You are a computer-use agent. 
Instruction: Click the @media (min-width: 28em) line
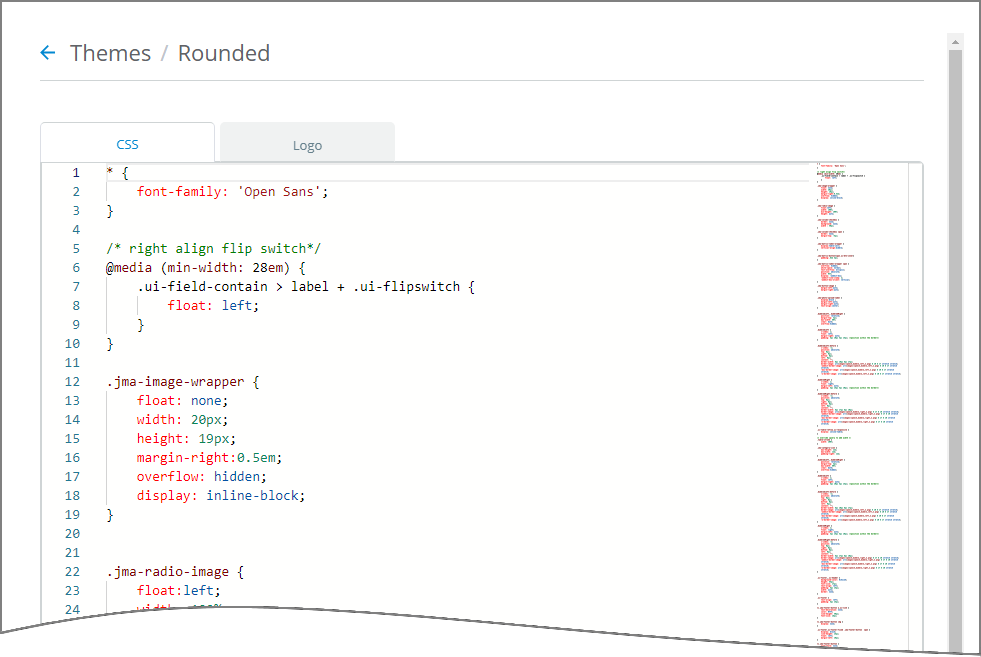coord(206,268)
